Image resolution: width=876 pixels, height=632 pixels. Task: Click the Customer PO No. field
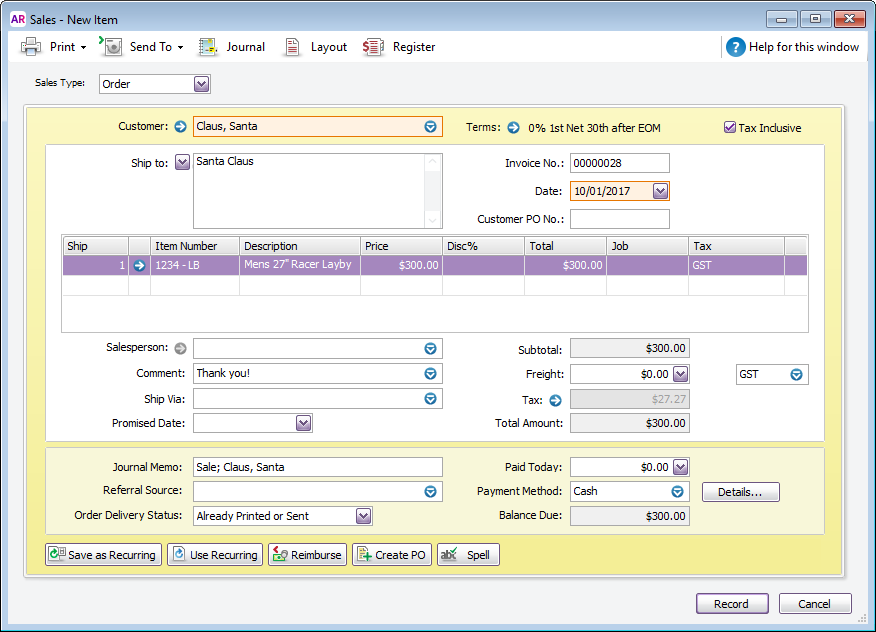pyautogui.click(x=619, y=219)
